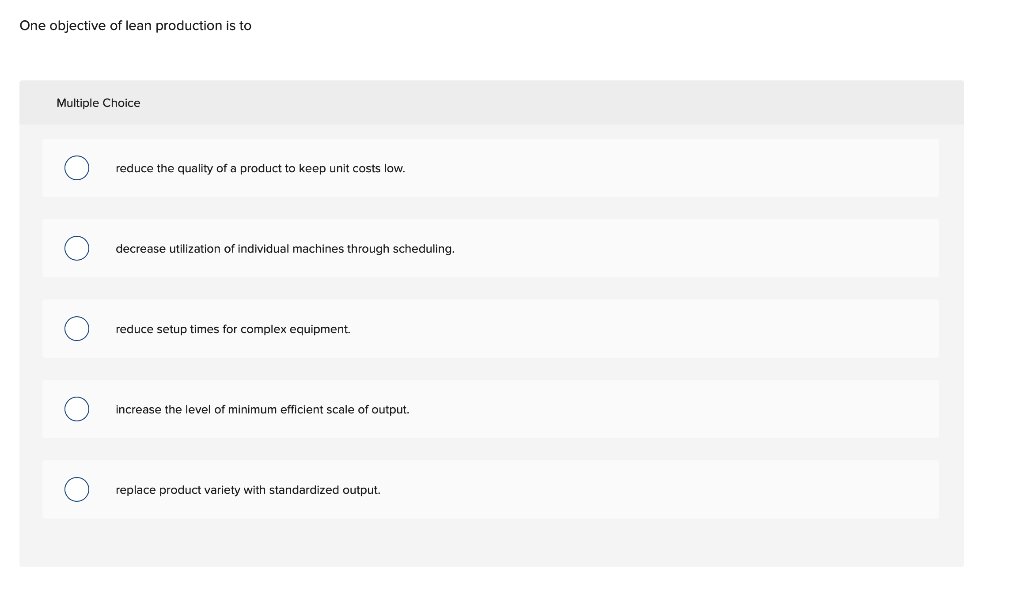Click answer text 'replace product variety with standardized output'

click(x=248, y=490)
